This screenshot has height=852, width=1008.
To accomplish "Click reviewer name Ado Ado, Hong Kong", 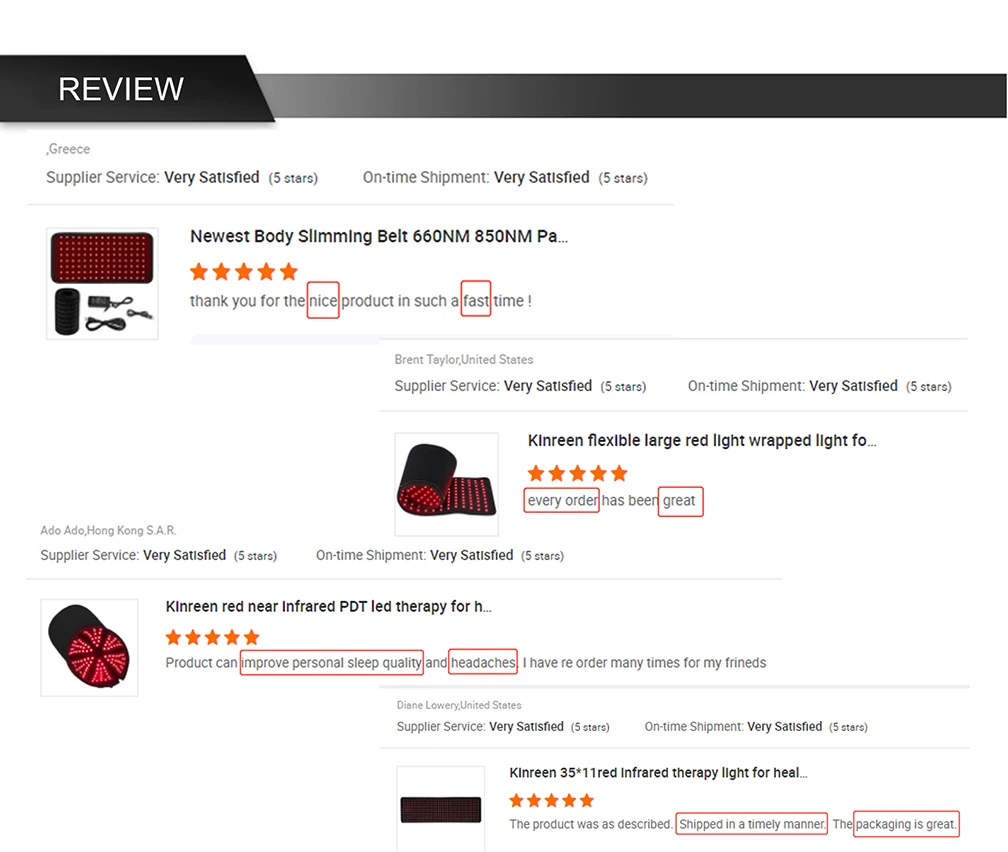I will (108, 530).
